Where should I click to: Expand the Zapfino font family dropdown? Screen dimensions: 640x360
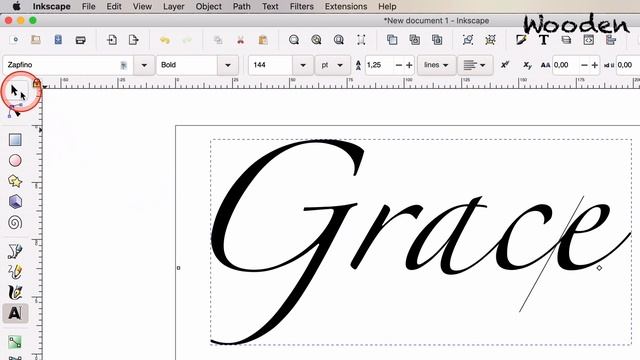tap(144, 65)
